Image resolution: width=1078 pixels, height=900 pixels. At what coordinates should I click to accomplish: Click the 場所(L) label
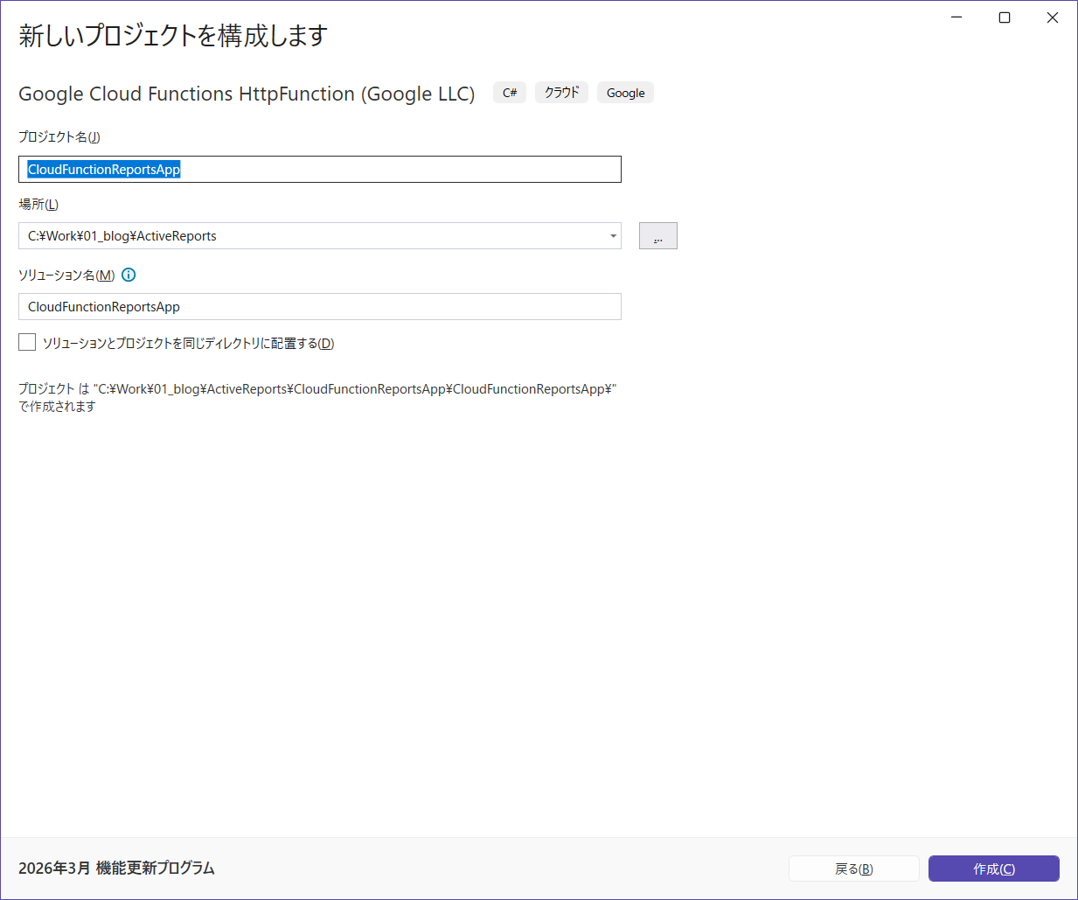pyautogui.click(x=38, y=204)
